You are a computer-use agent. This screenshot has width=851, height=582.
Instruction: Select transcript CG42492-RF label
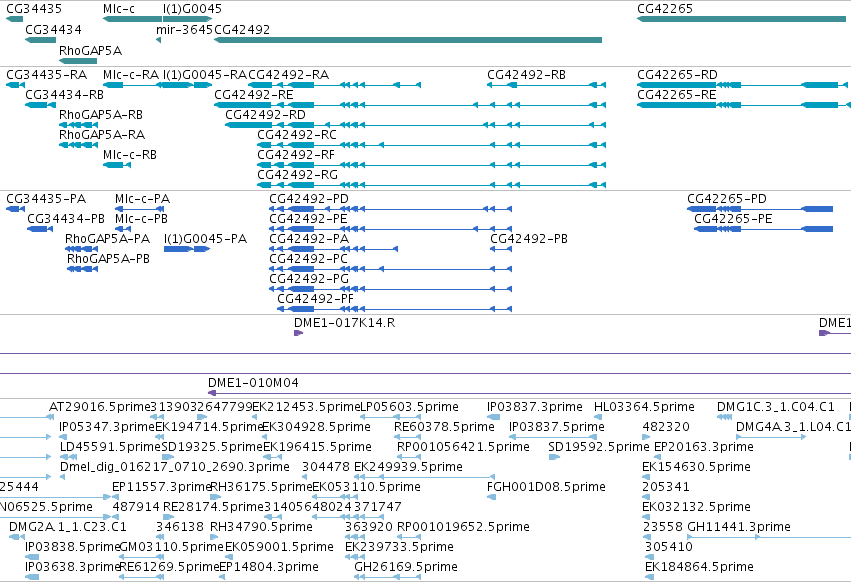[295, 155]
